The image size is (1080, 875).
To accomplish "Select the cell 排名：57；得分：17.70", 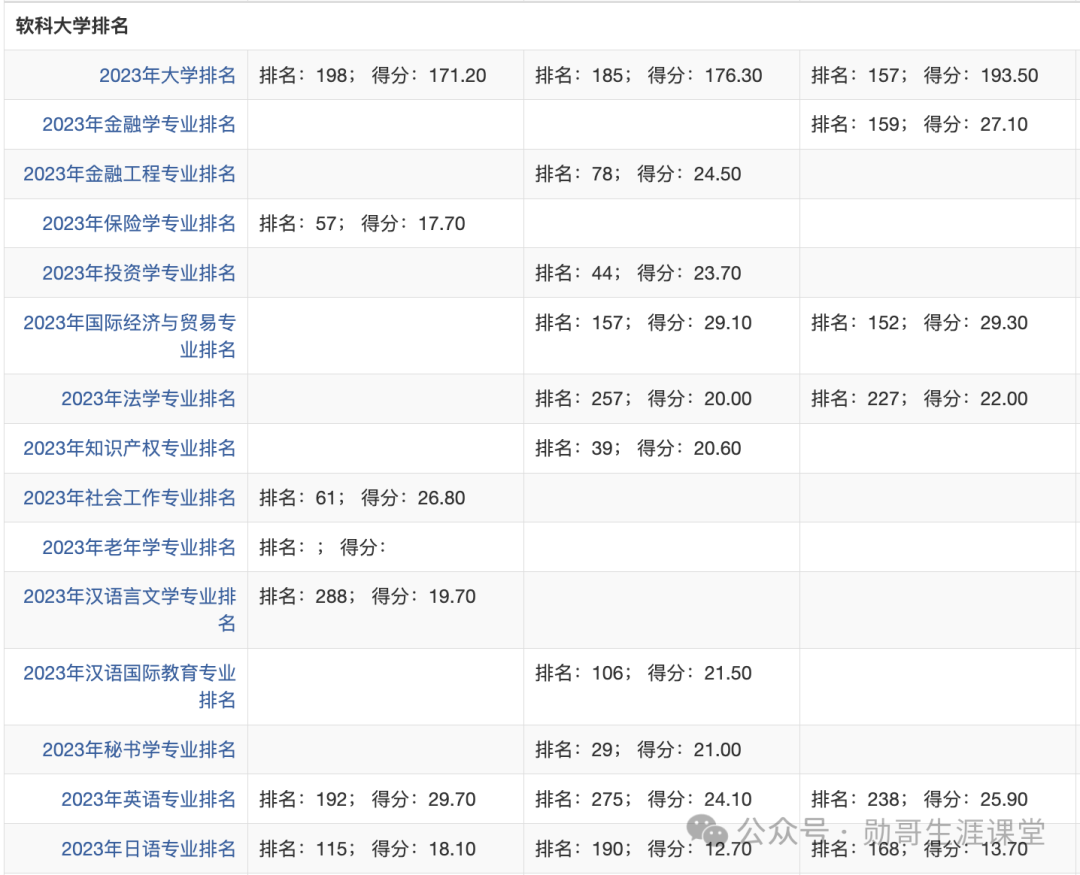I will (x=386, y=224).
